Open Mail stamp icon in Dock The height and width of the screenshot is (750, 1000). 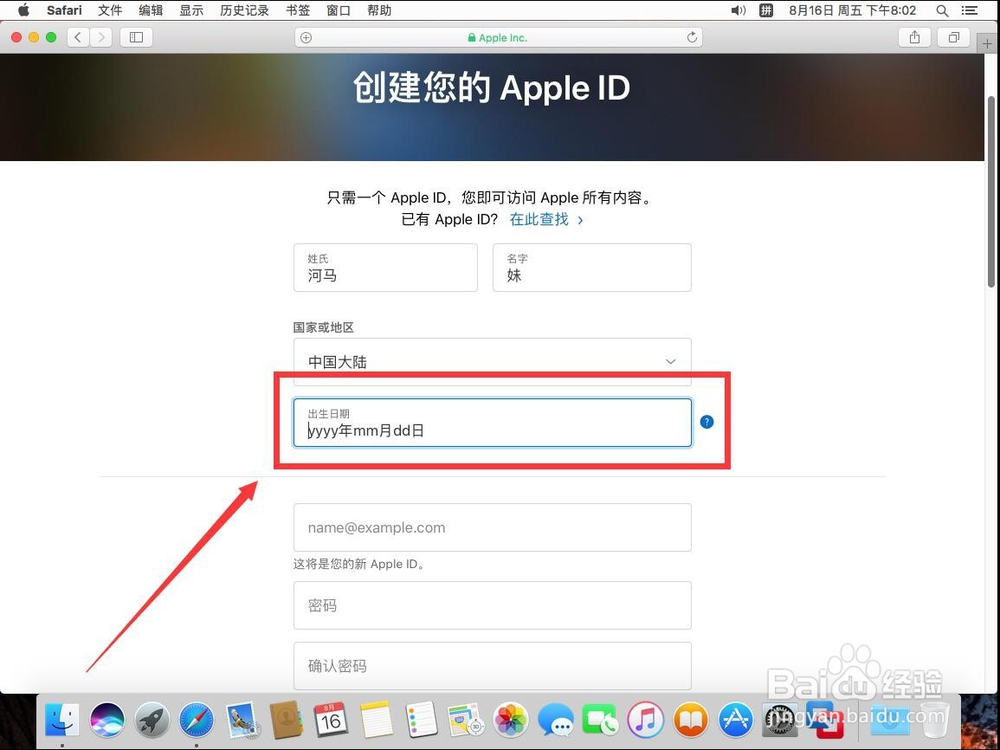pos(242,721)
